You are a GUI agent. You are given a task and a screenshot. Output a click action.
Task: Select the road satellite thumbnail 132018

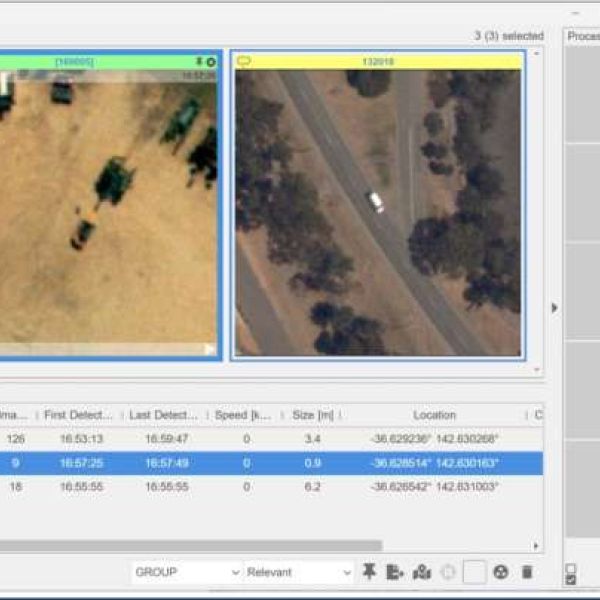click(x=378, y=212)
